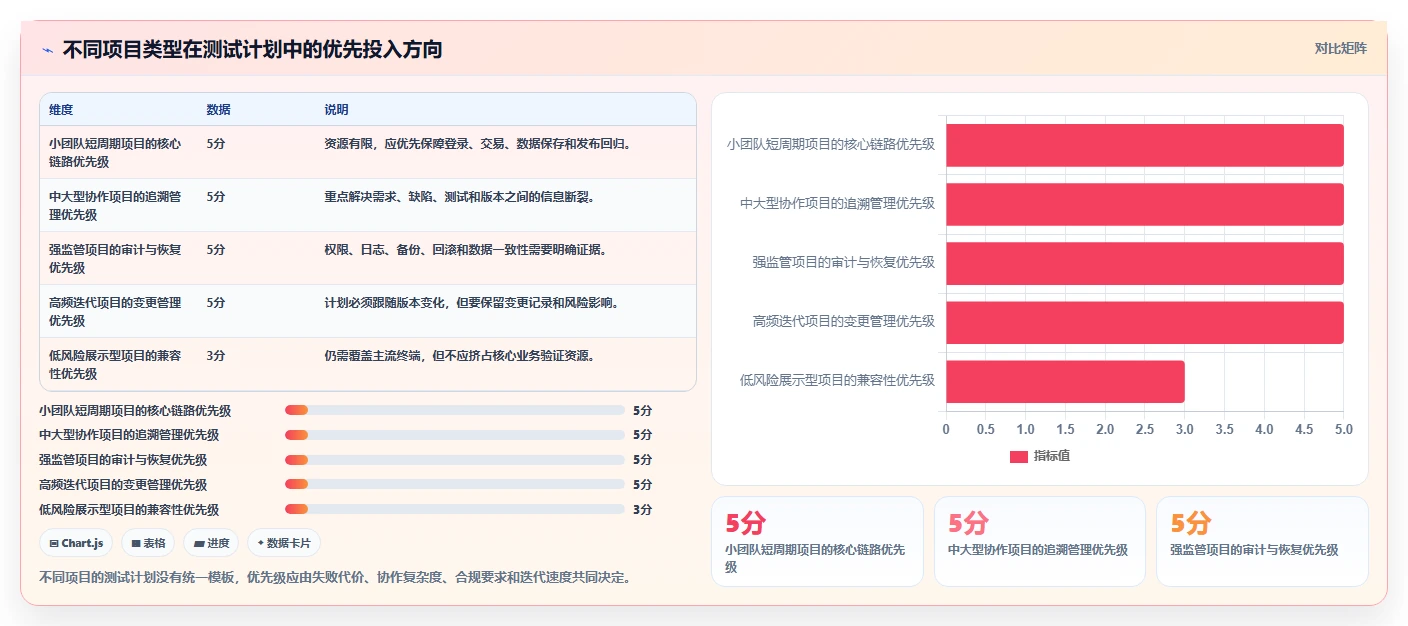The height and width of the screenshot is (626, 1408).
Task: Select the 表格 tag
Action: [148, 543]
